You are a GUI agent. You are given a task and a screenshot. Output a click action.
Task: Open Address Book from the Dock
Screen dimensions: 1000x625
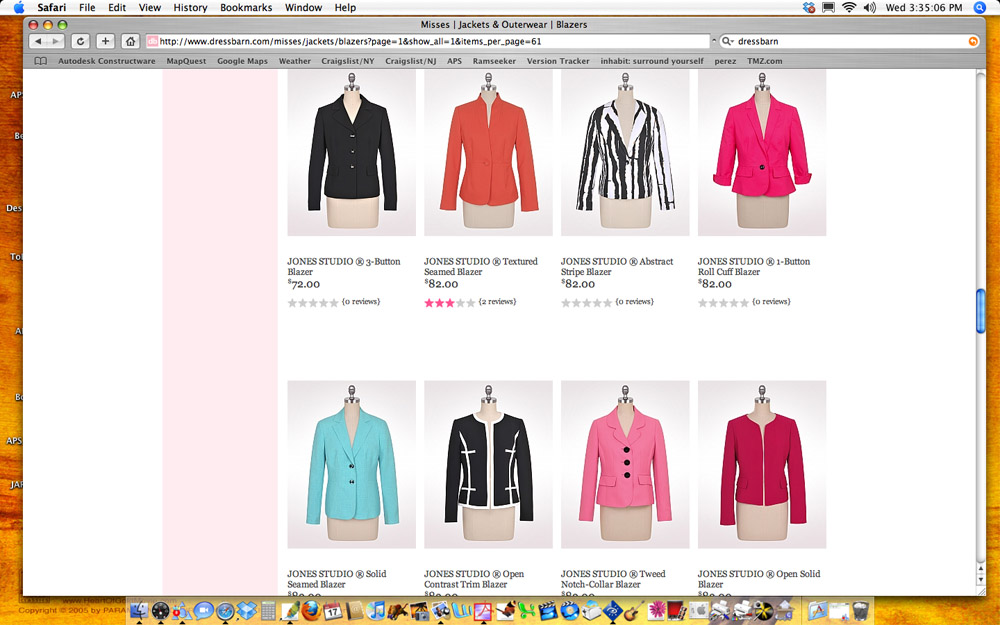[354, 611]
